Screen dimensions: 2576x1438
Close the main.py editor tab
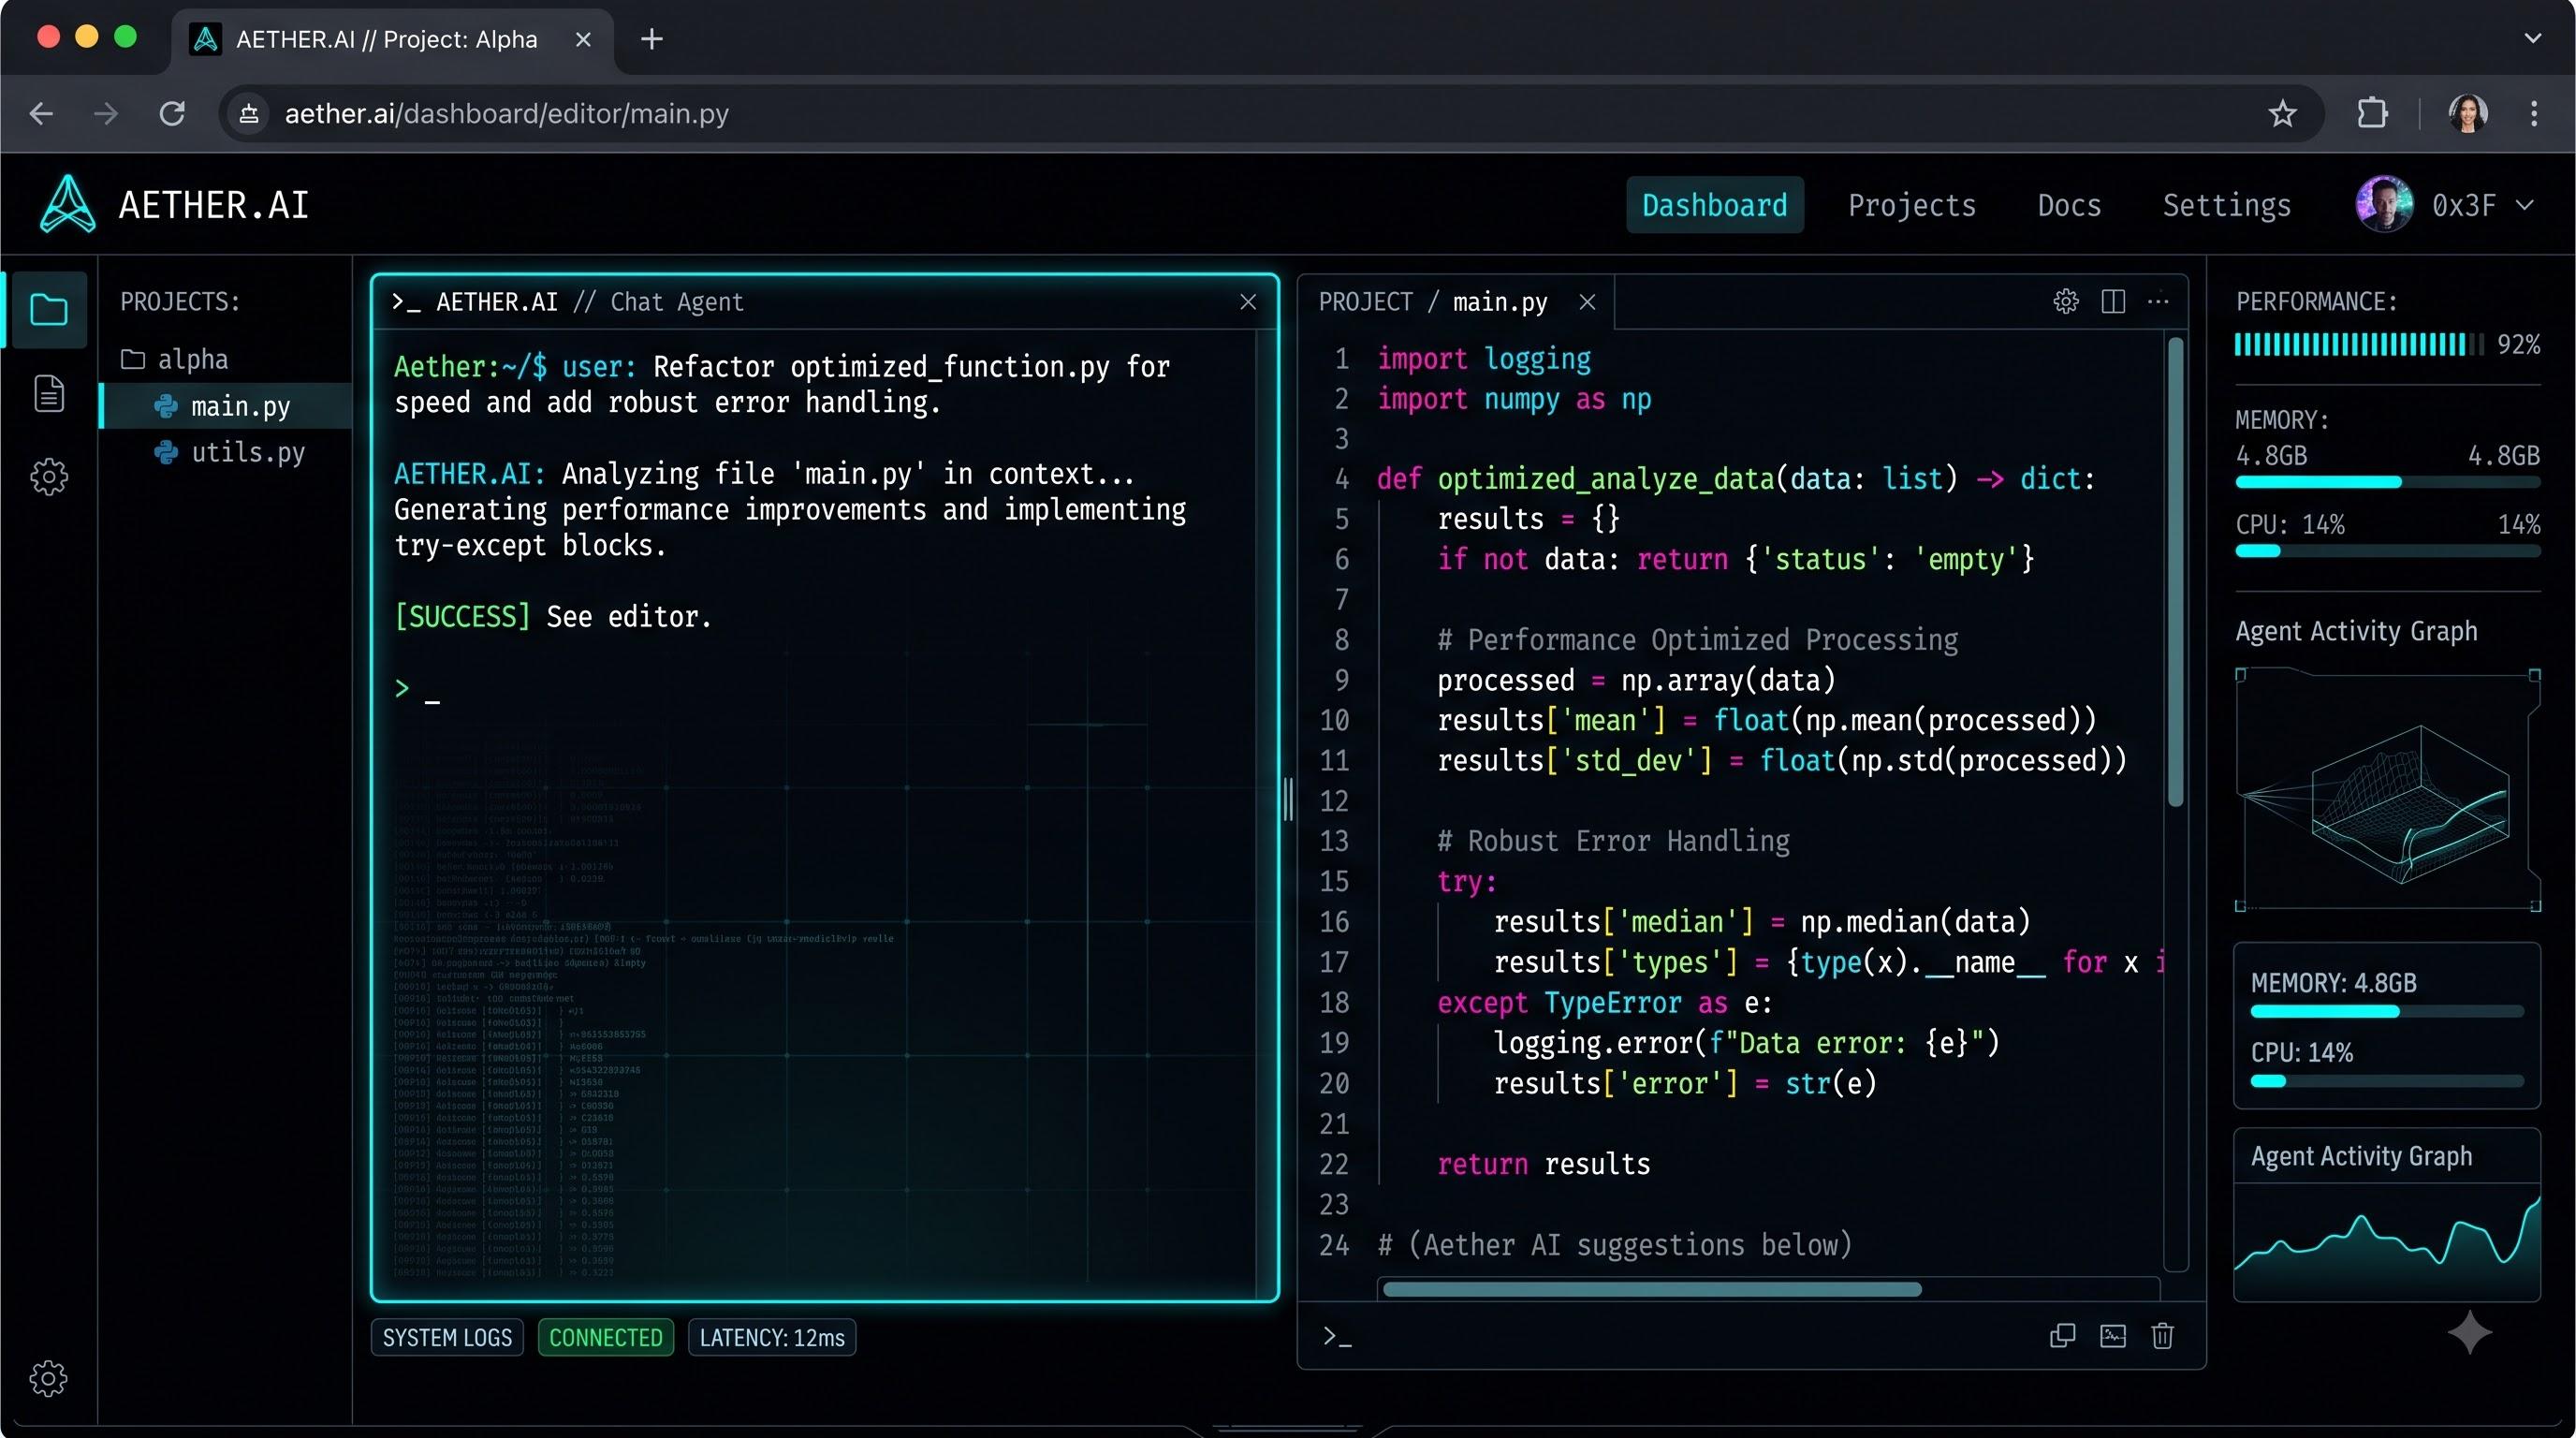coord(1587,302)
